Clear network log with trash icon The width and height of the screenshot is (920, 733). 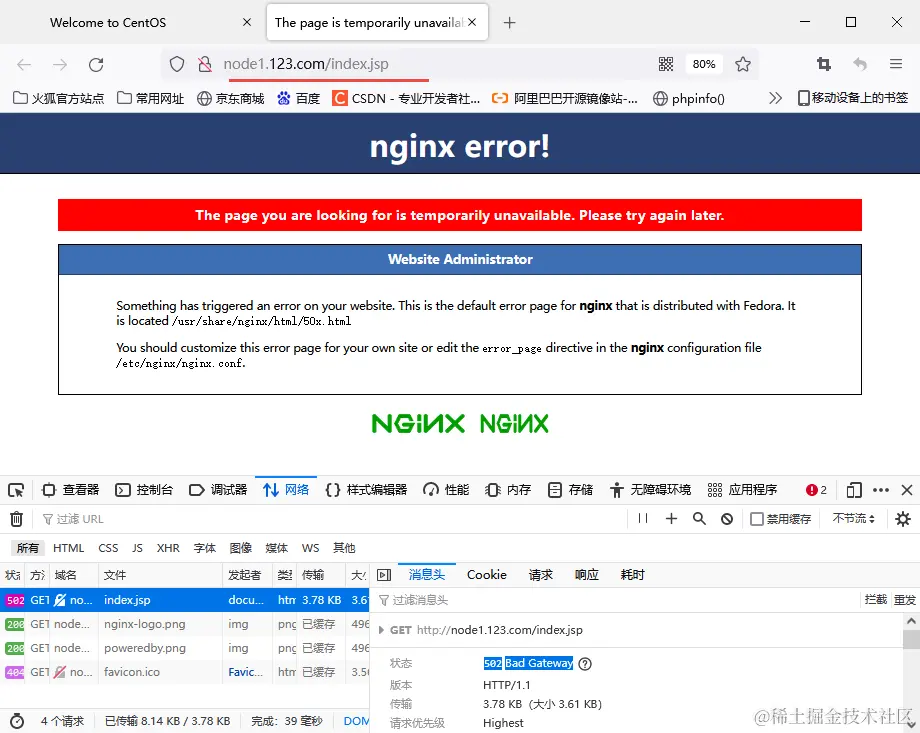pos(16,519)
